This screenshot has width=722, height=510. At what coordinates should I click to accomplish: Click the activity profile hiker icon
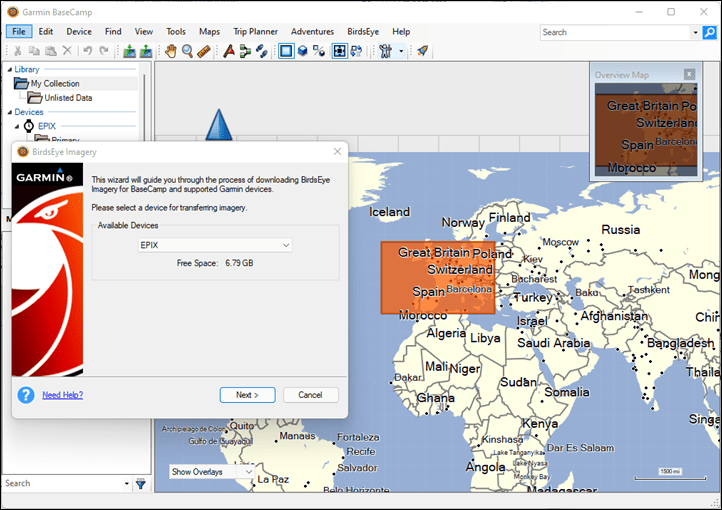click(385, 51)
